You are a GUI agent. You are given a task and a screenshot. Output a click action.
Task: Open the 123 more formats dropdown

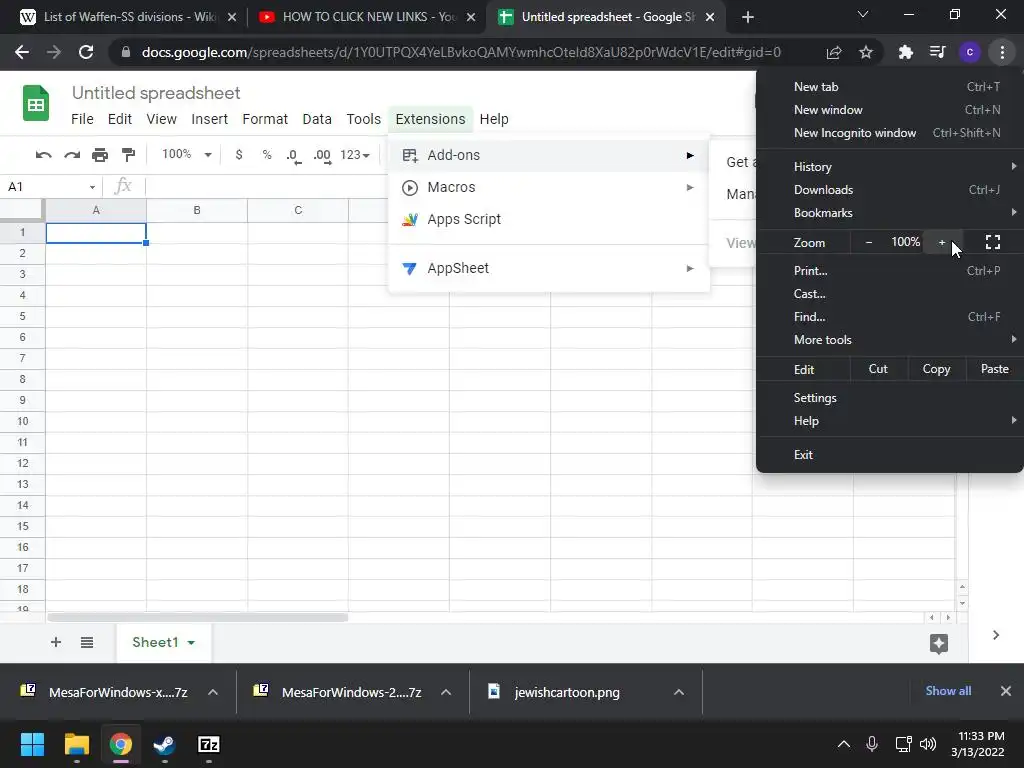[x=355, y=155]
